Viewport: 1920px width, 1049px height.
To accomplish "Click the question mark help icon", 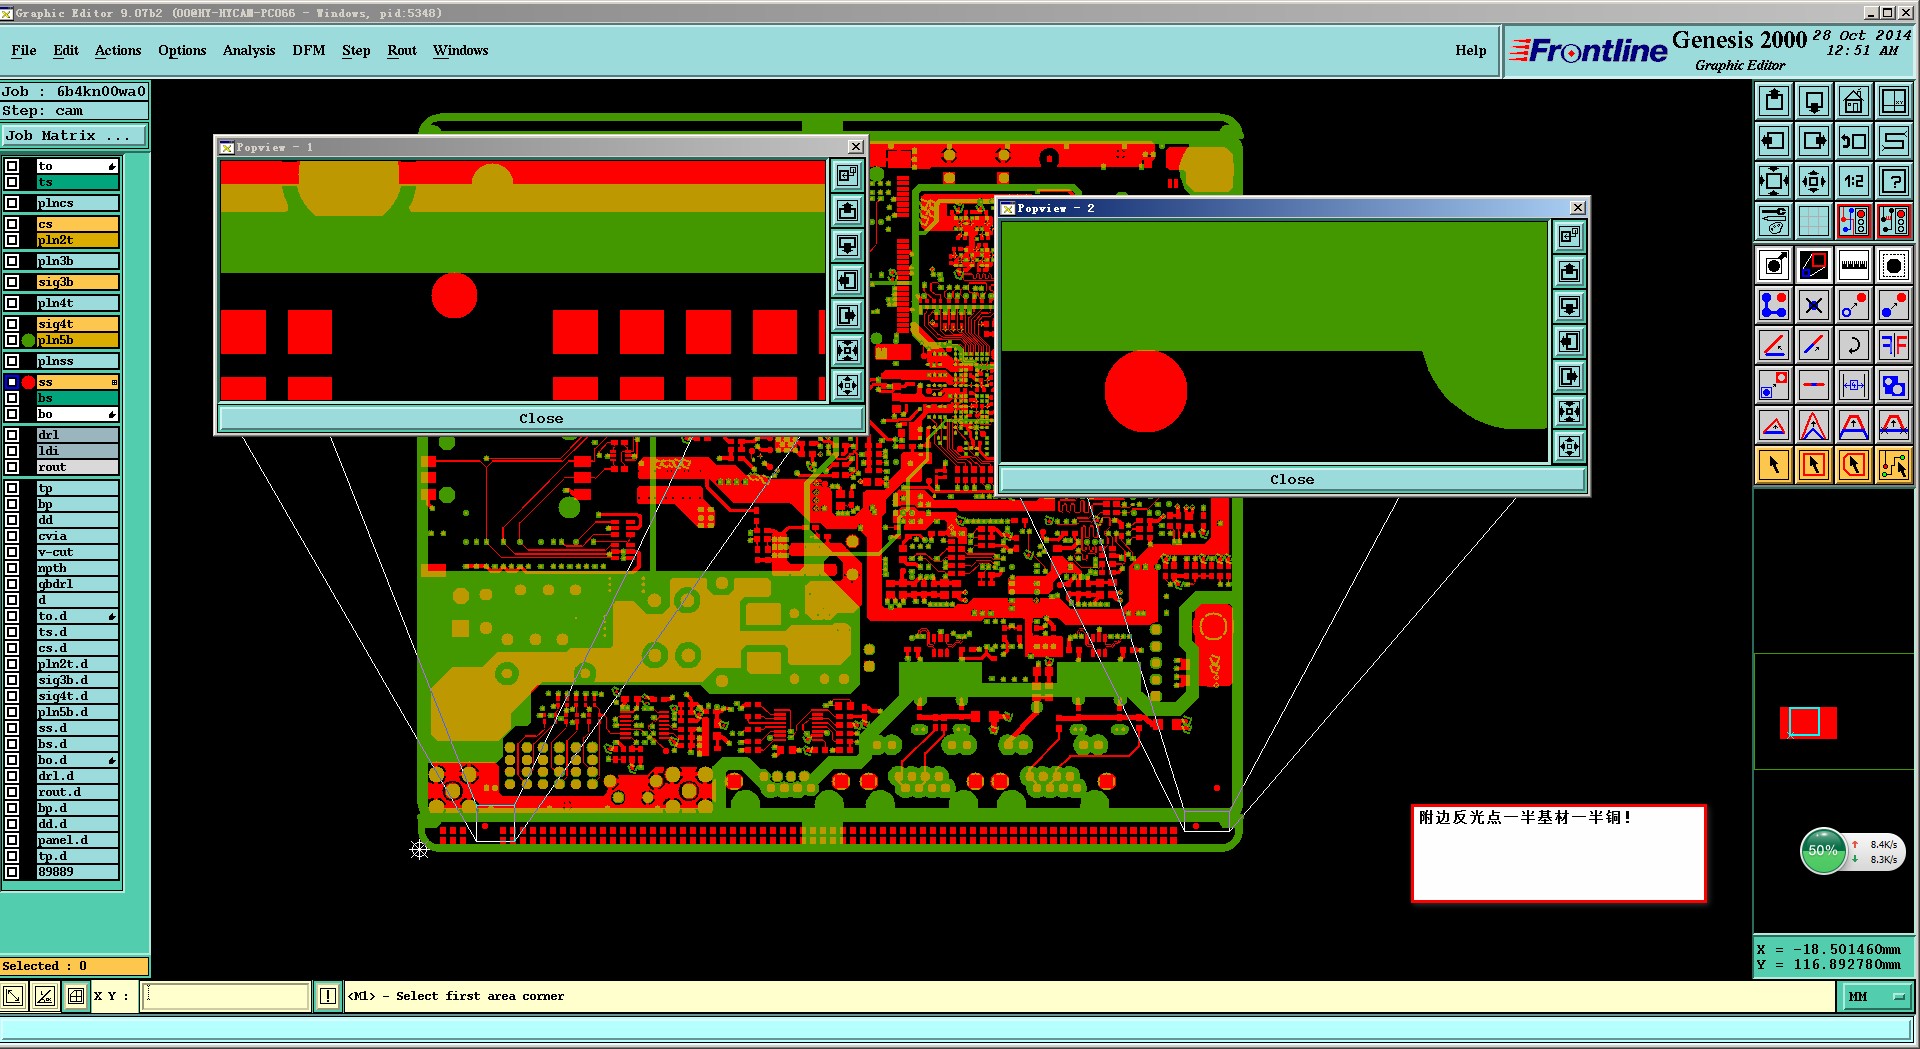I will coord(1894,181).
